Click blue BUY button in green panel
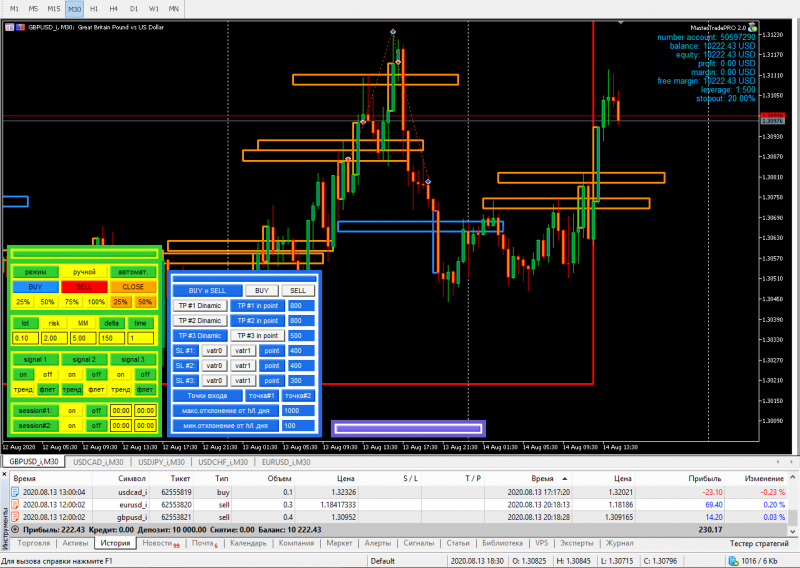This screenshot has height=568, width=800. click(x=35, y=287)
